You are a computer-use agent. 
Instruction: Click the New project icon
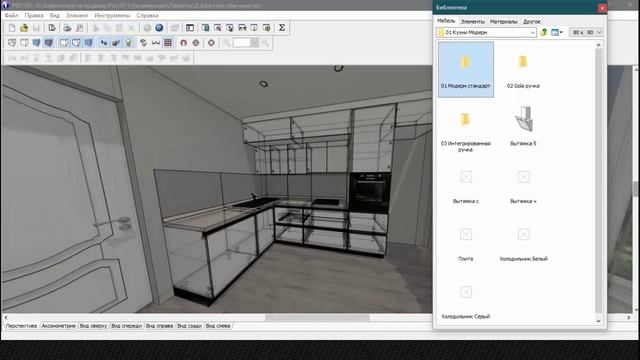coord(12,28)
